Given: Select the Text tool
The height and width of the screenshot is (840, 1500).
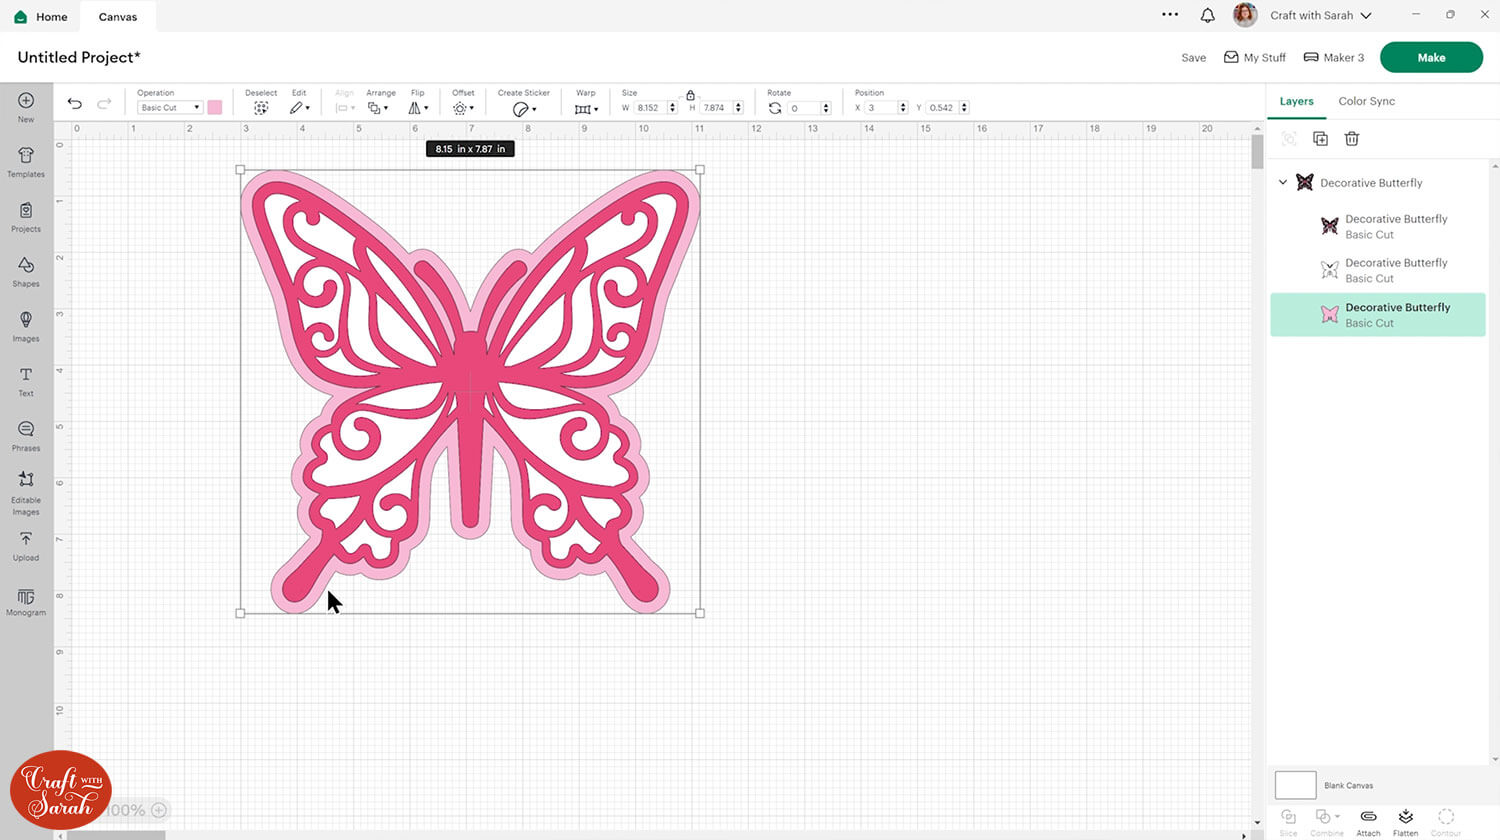Looking at the screenshot, I should (x=26, y=380).
